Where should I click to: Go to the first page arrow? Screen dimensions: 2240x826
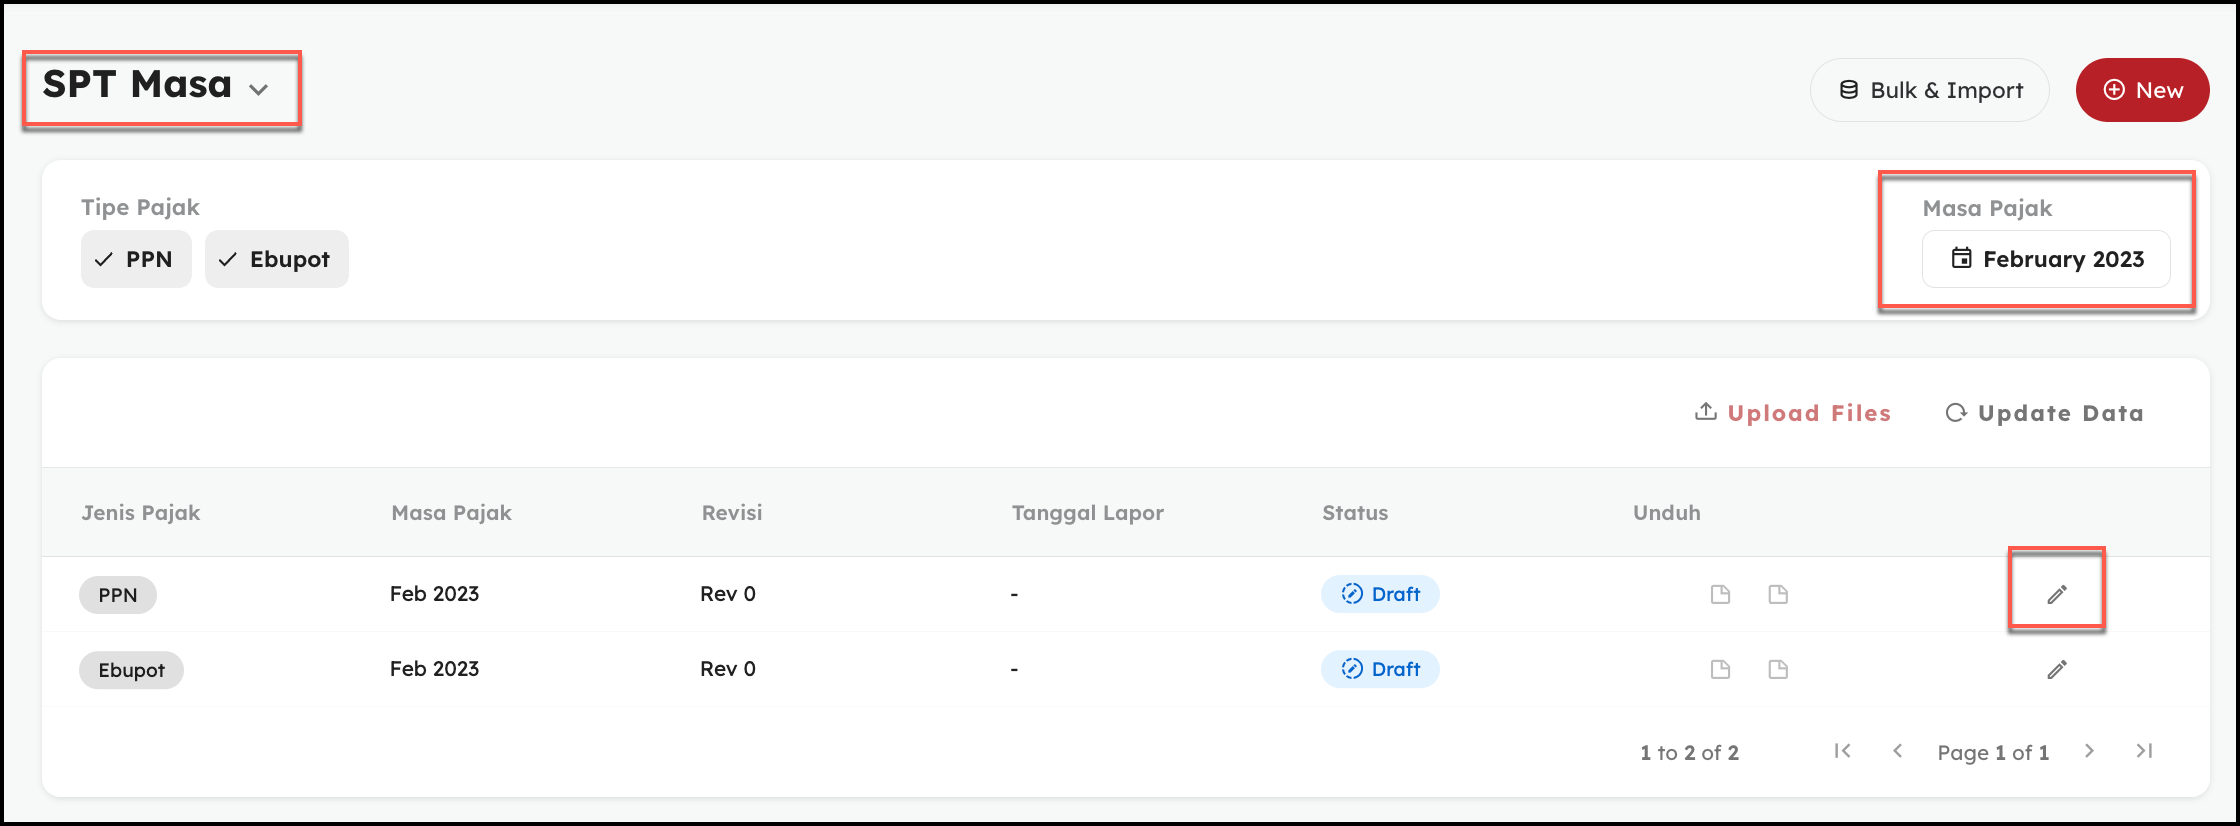(1842, 751)
